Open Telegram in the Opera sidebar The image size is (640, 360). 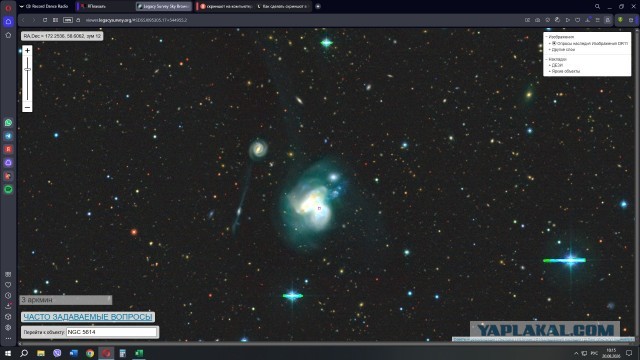(8, 136)
